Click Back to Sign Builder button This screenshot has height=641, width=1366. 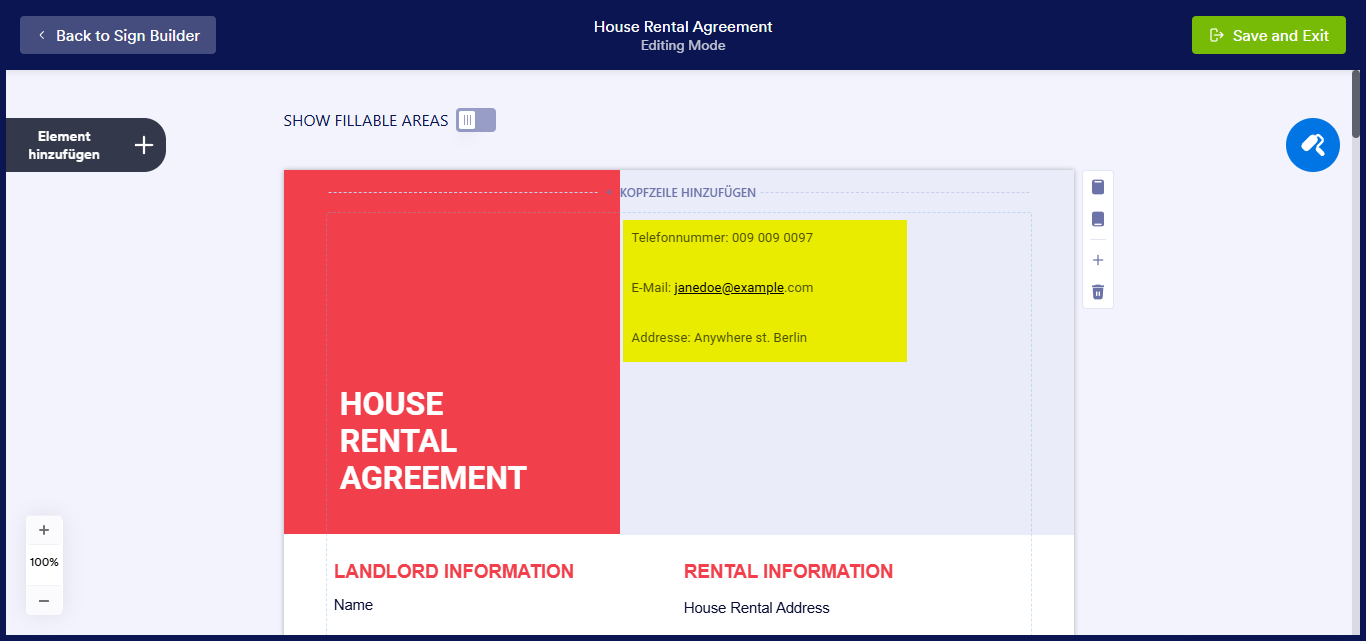[118, 35]
